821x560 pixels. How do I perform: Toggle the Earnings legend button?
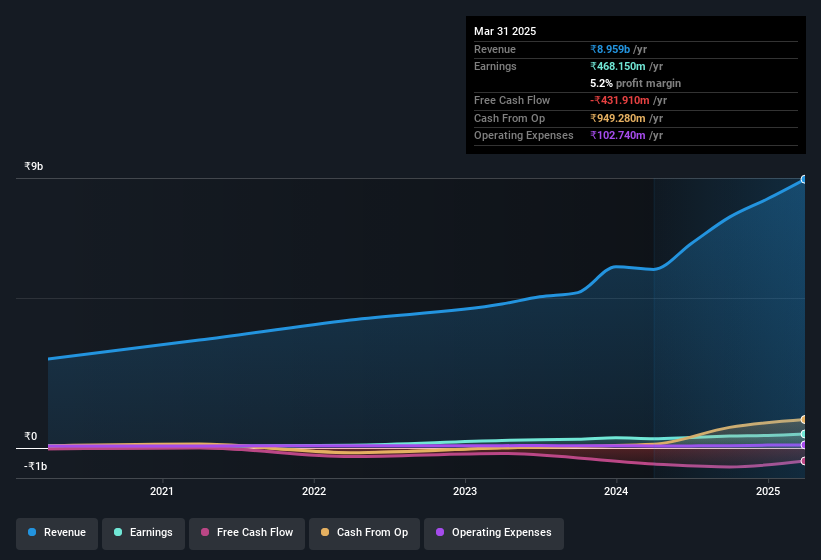143,533
